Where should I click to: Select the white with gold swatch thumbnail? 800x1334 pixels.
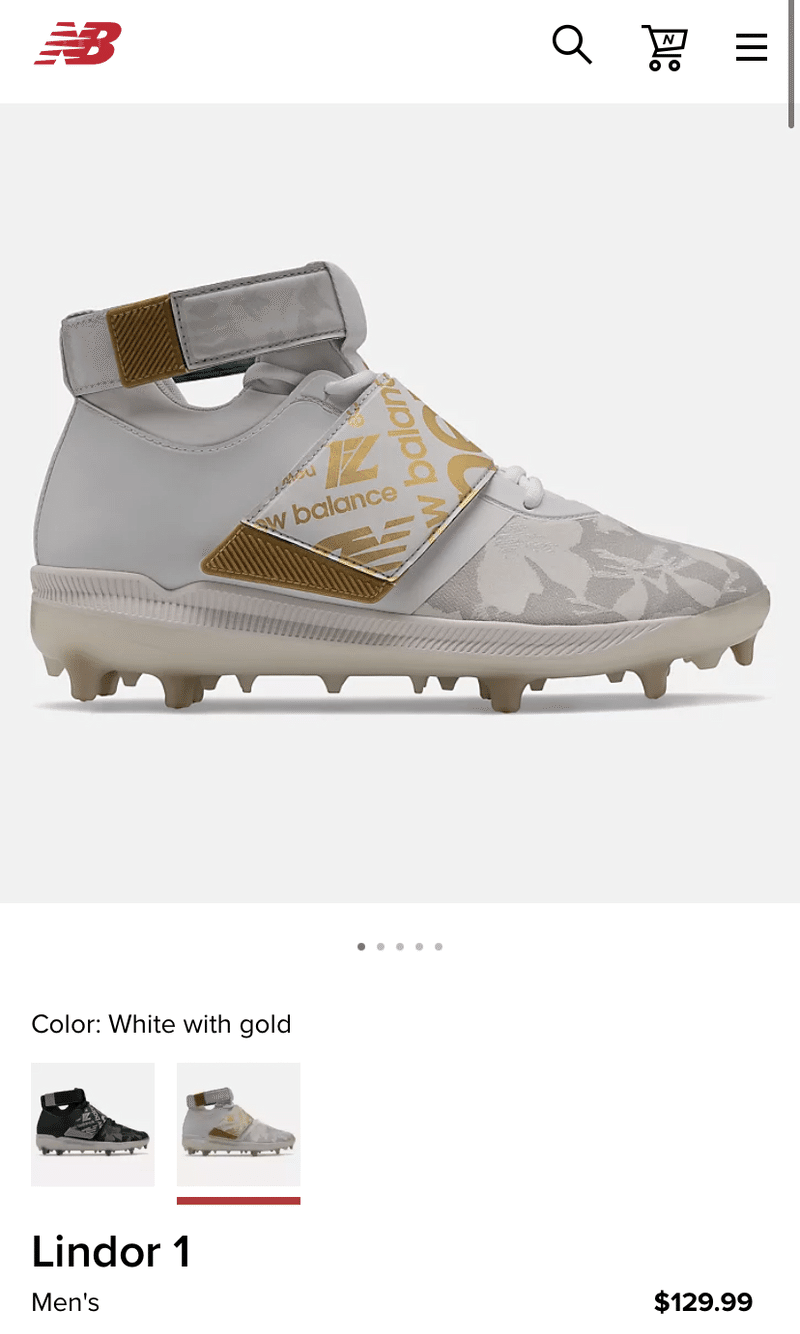click(x=238, y=1124)
